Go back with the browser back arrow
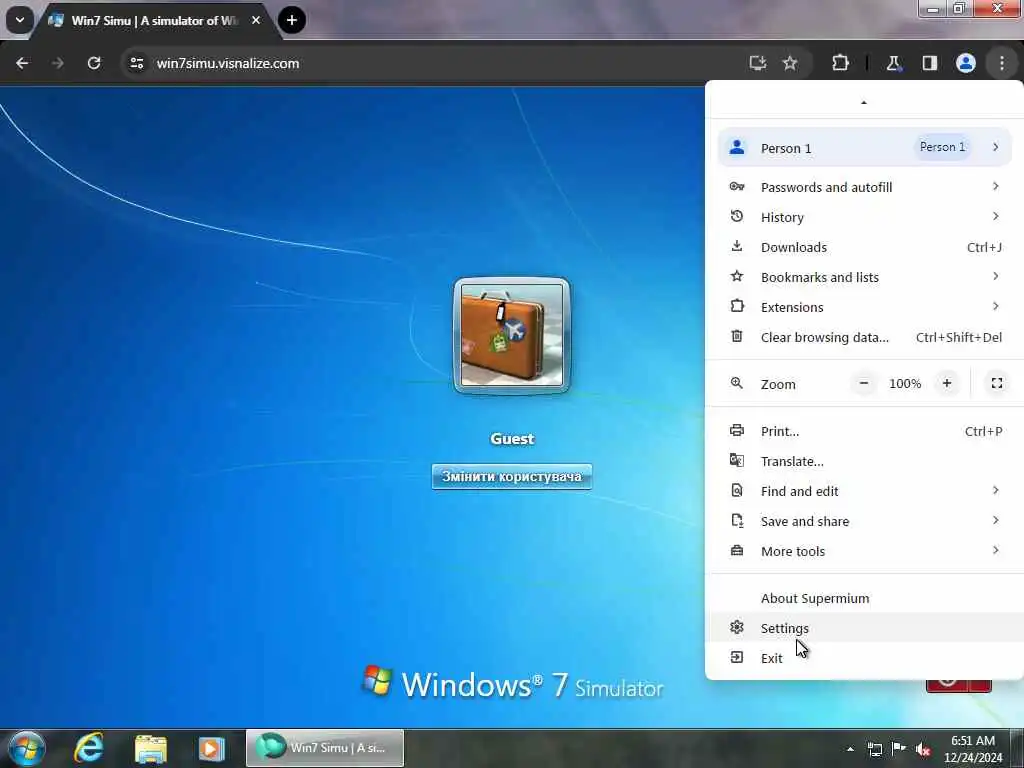The height and width of the screenshot is (768, 1024). [x=22, y=63]
